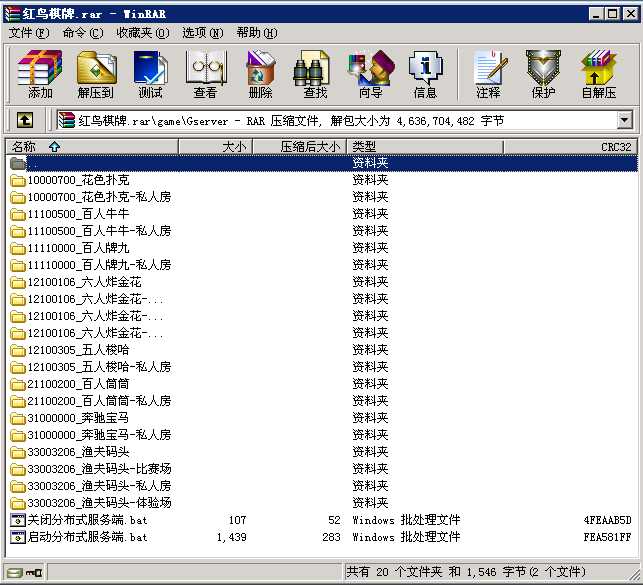Image resolution: width=643 pixels, height=585 pixels.
Task: Click the status bar file count summary
Action: (466, 572)
